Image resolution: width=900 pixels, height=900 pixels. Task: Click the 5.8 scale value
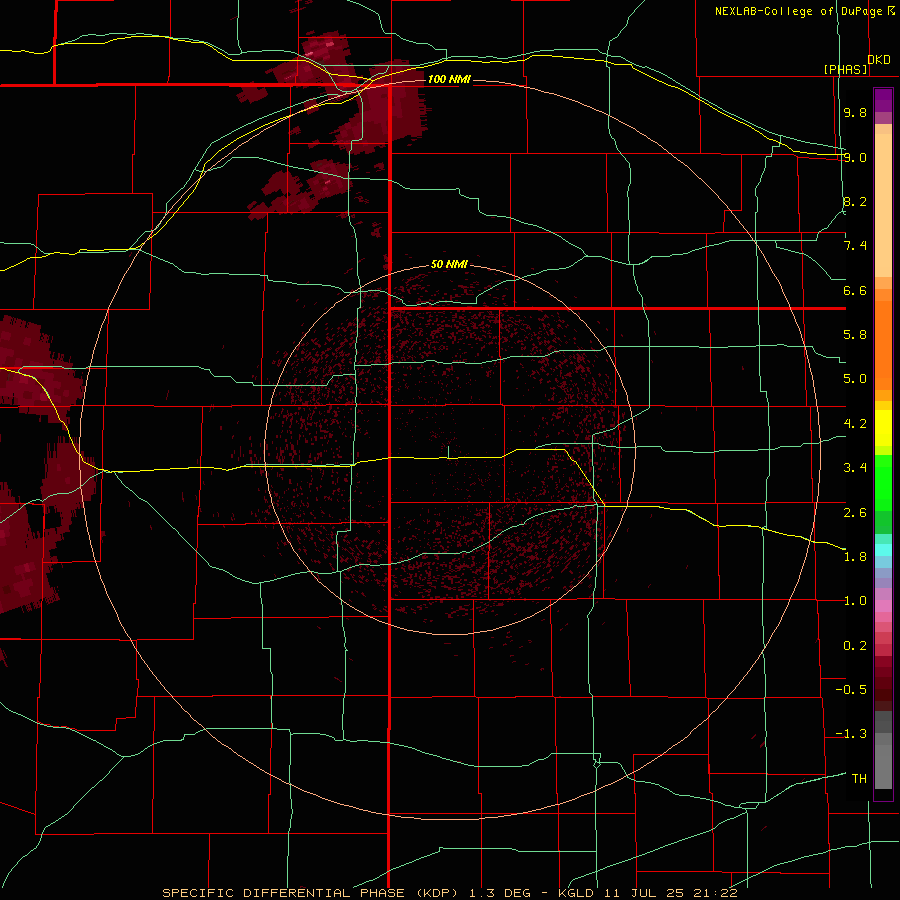point(855,335)
